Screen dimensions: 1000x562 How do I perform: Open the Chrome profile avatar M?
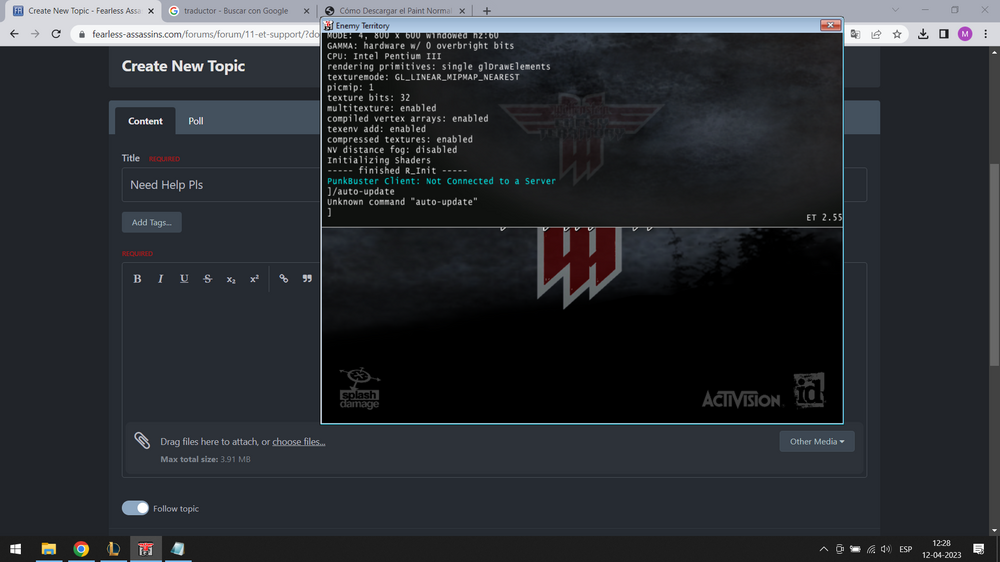pyautogui.click(x=965, y=34)
